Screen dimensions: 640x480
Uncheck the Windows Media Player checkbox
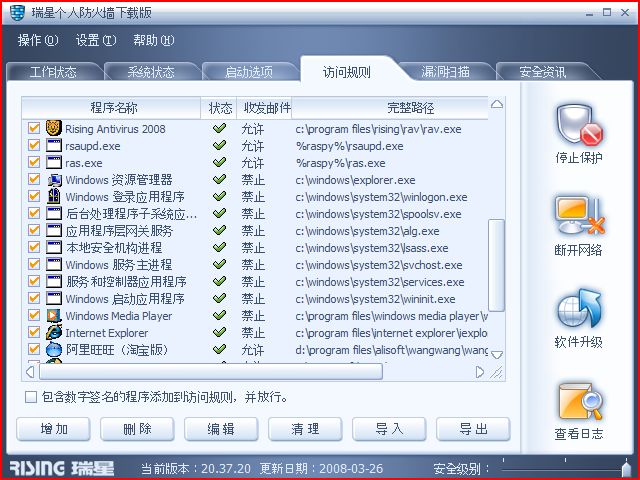(x=34, y=316)
